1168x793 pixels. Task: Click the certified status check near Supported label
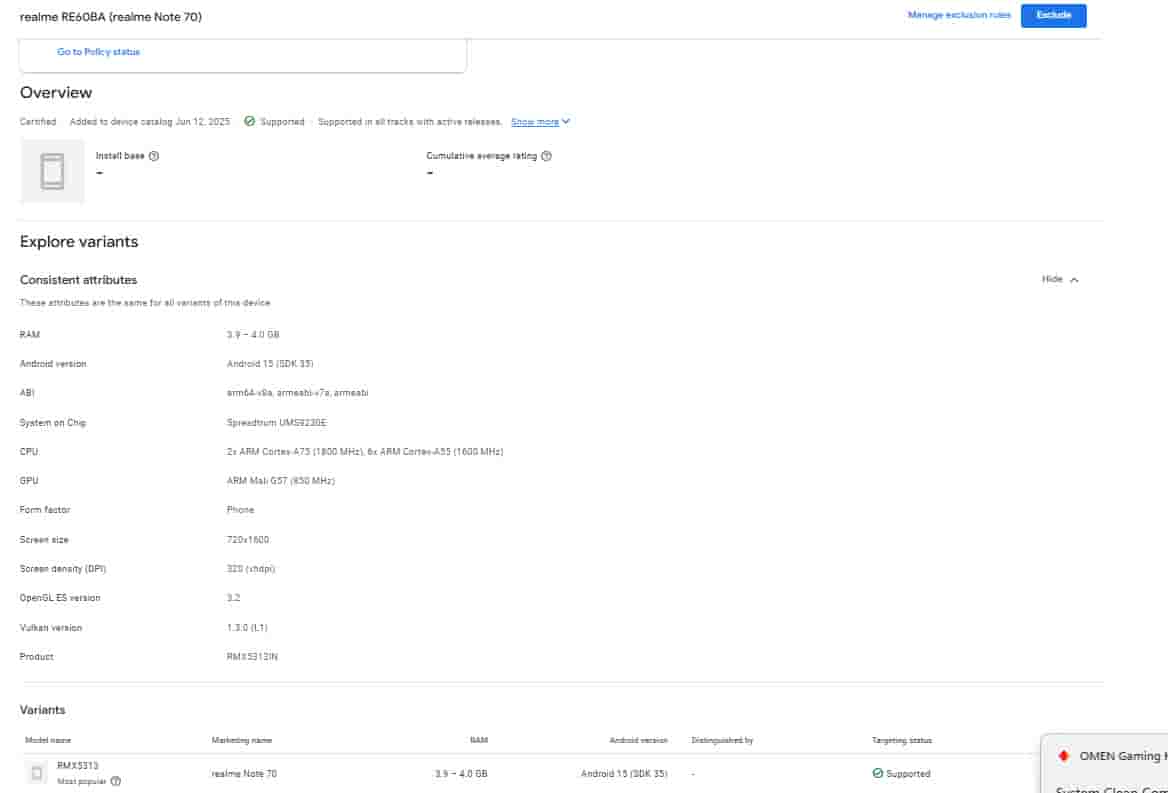pyautogui.click(x=249, y=121)
